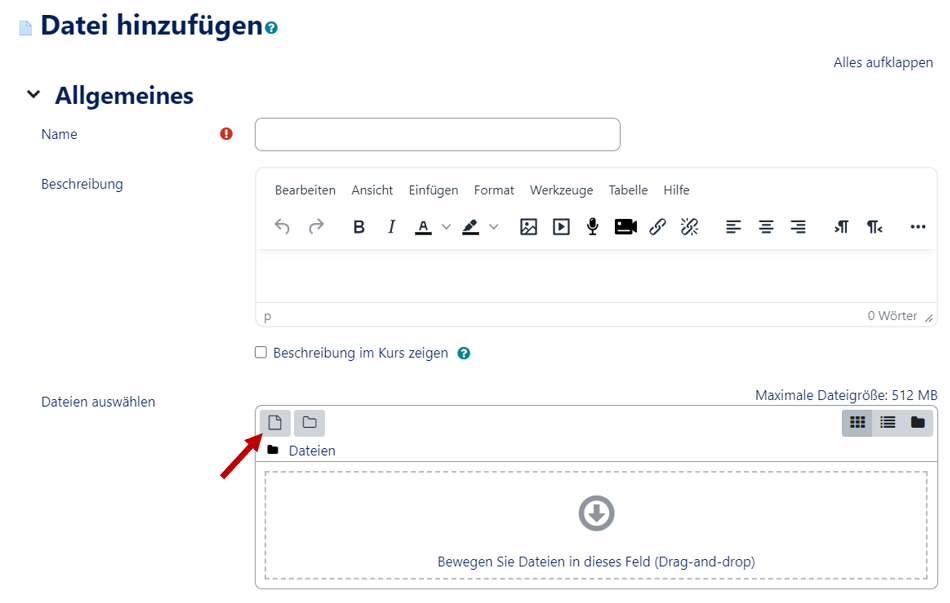The image size is (950, 603).
Task: Click into the Name input field
Action: [437, 134]
